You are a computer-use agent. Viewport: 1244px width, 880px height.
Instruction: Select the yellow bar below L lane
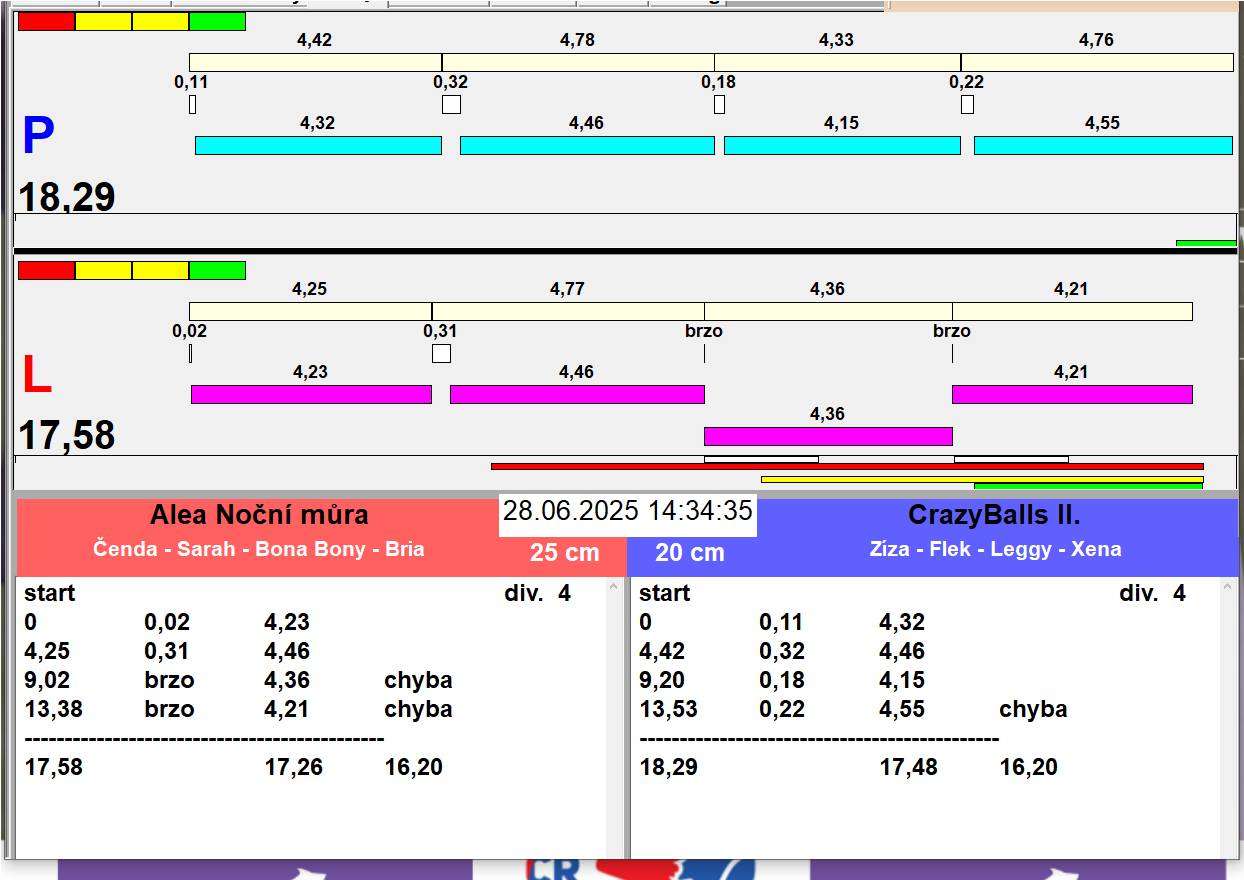(x=982, y=479)
